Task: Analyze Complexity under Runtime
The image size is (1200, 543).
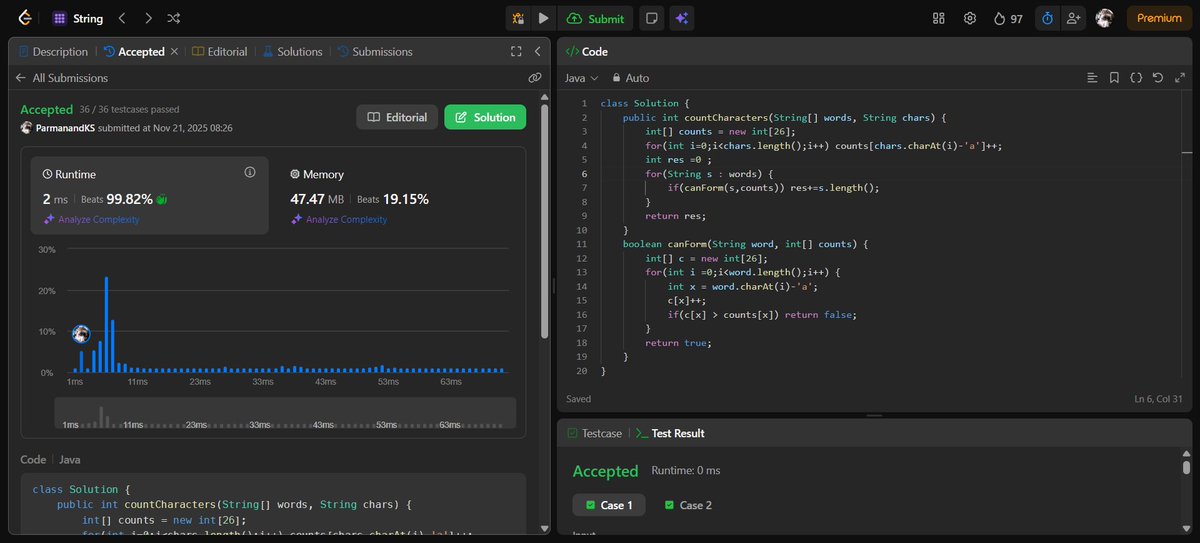Action: click(x=91, y=219)
